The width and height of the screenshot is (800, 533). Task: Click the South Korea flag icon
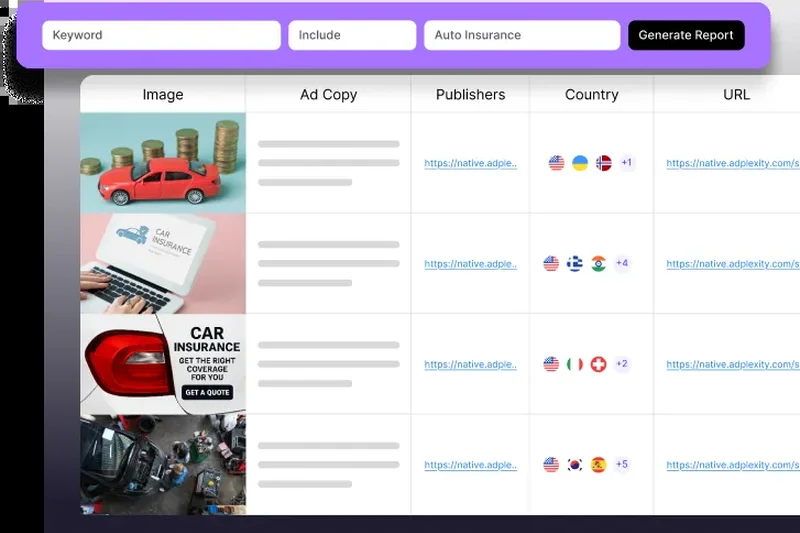coord(575,465)
